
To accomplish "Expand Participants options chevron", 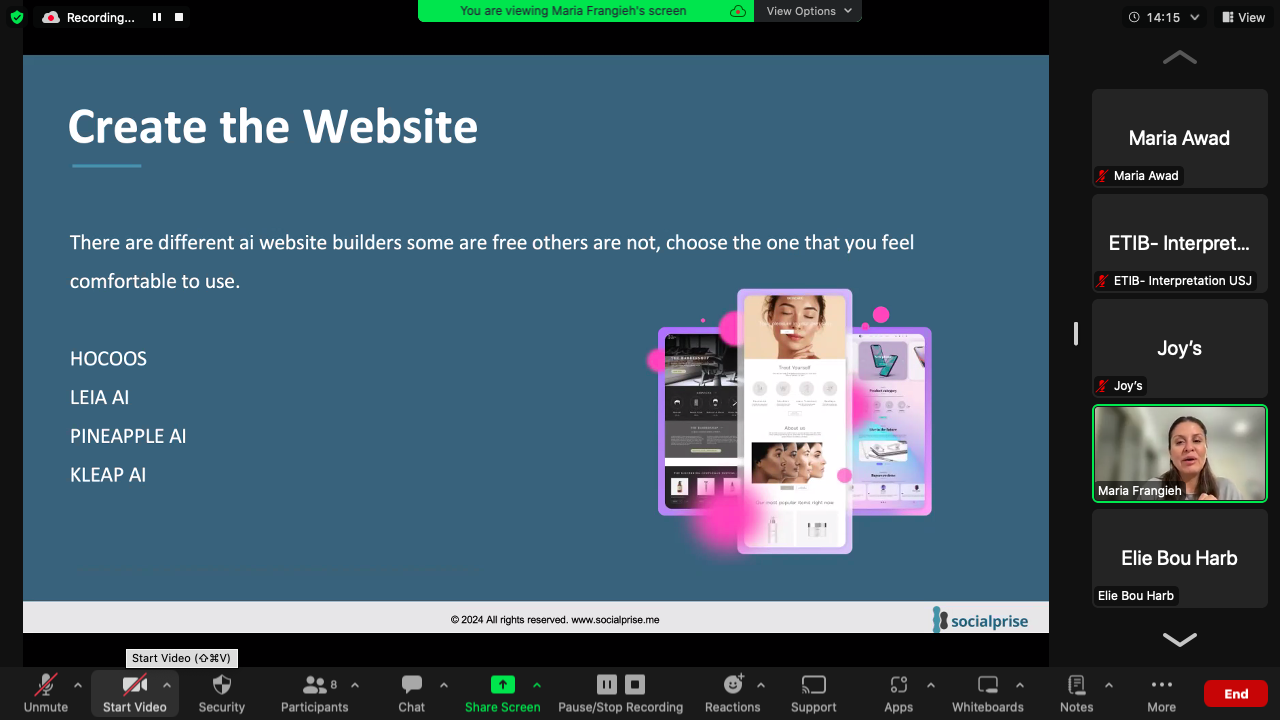I will [355, 685].
